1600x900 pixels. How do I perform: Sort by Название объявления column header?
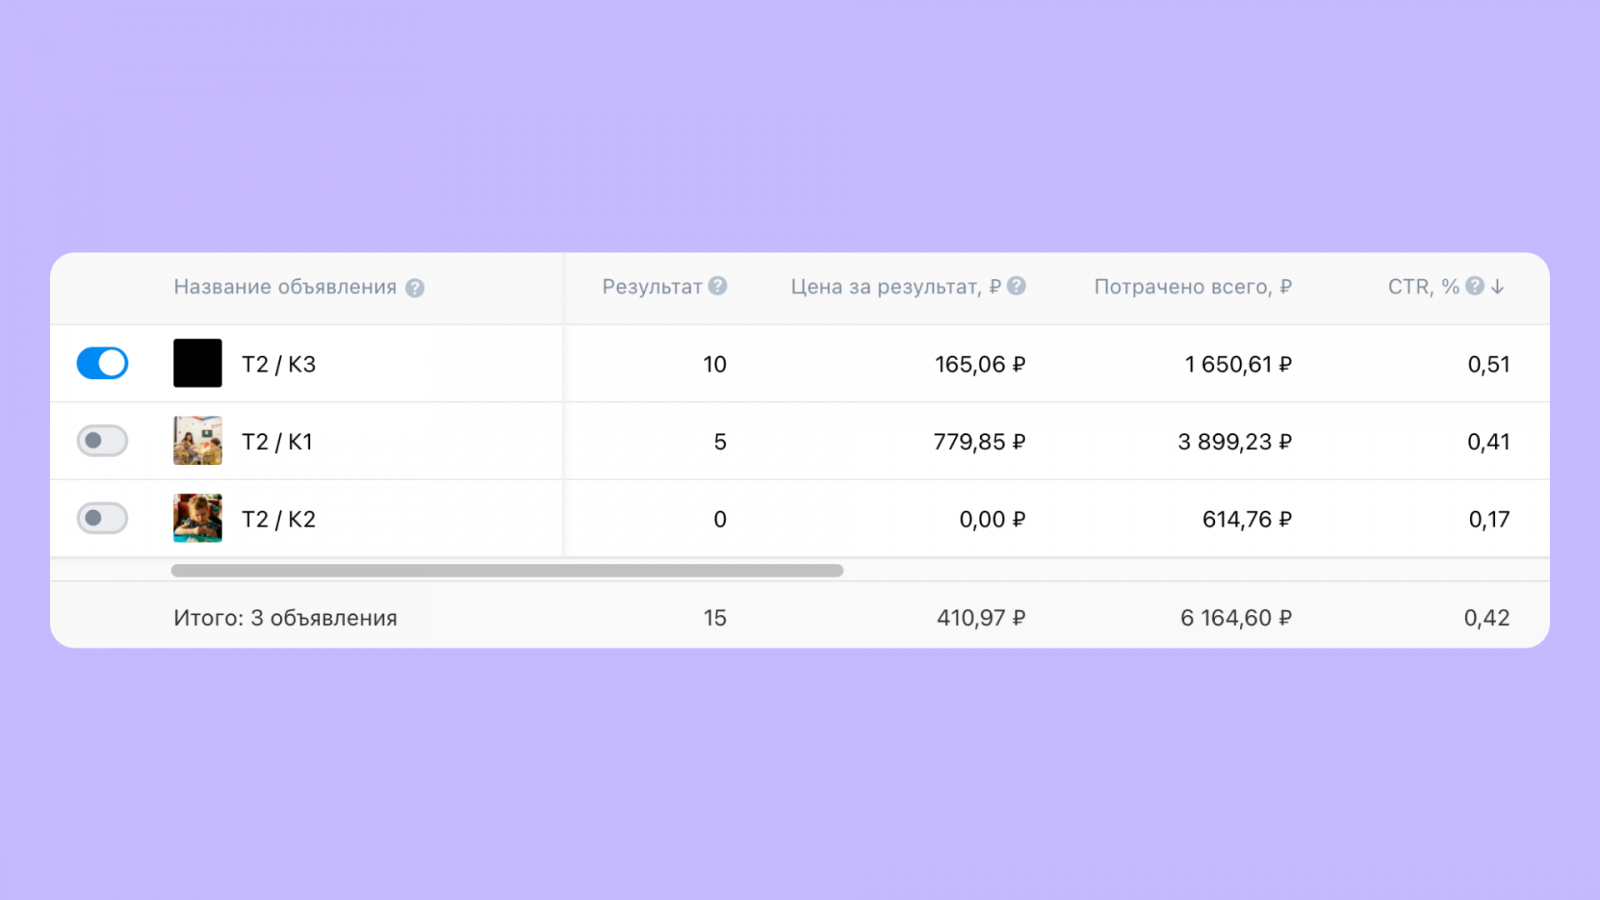pos(285,287)
